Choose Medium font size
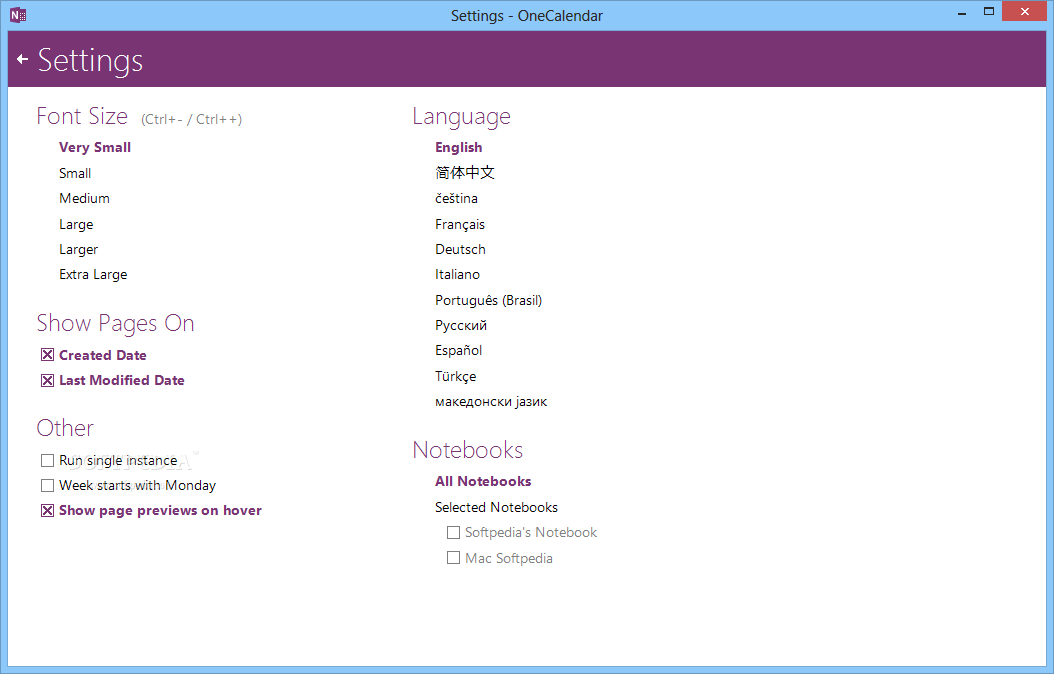This screenshot has height=674, width=1054. 84,198
